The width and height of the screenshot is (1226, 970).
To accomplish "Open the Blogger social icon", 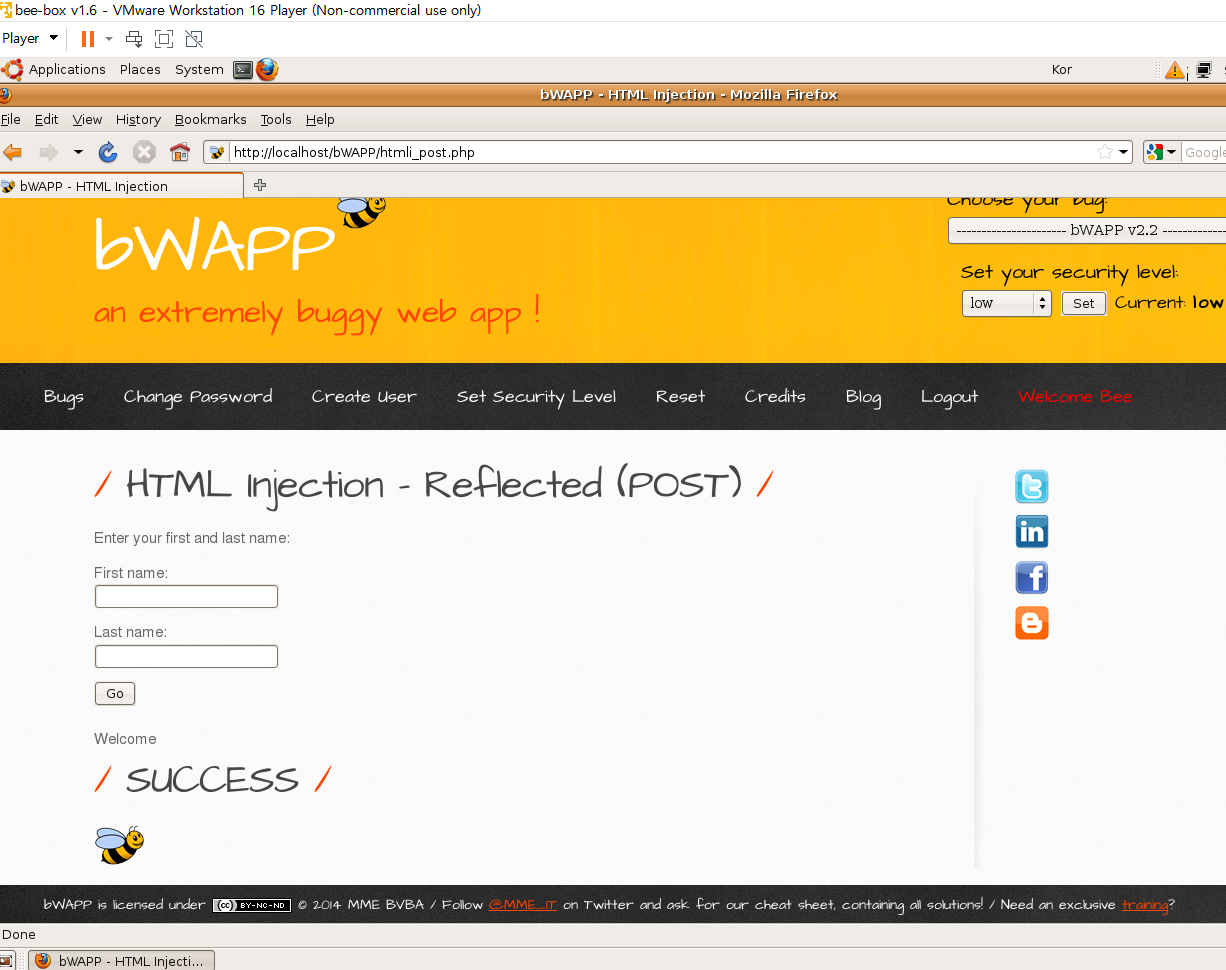I will [1032, 623].
